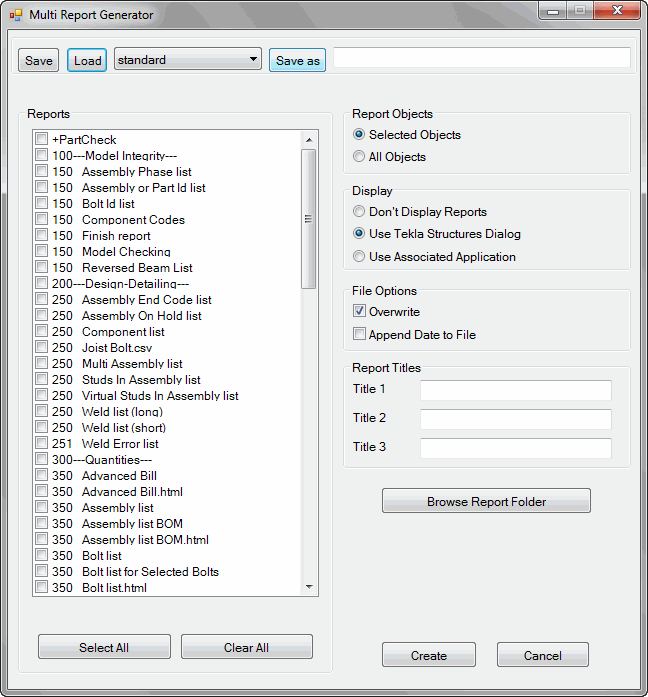Check 350 Advanced Bill

pyautogui.click(x=41, y=475)
